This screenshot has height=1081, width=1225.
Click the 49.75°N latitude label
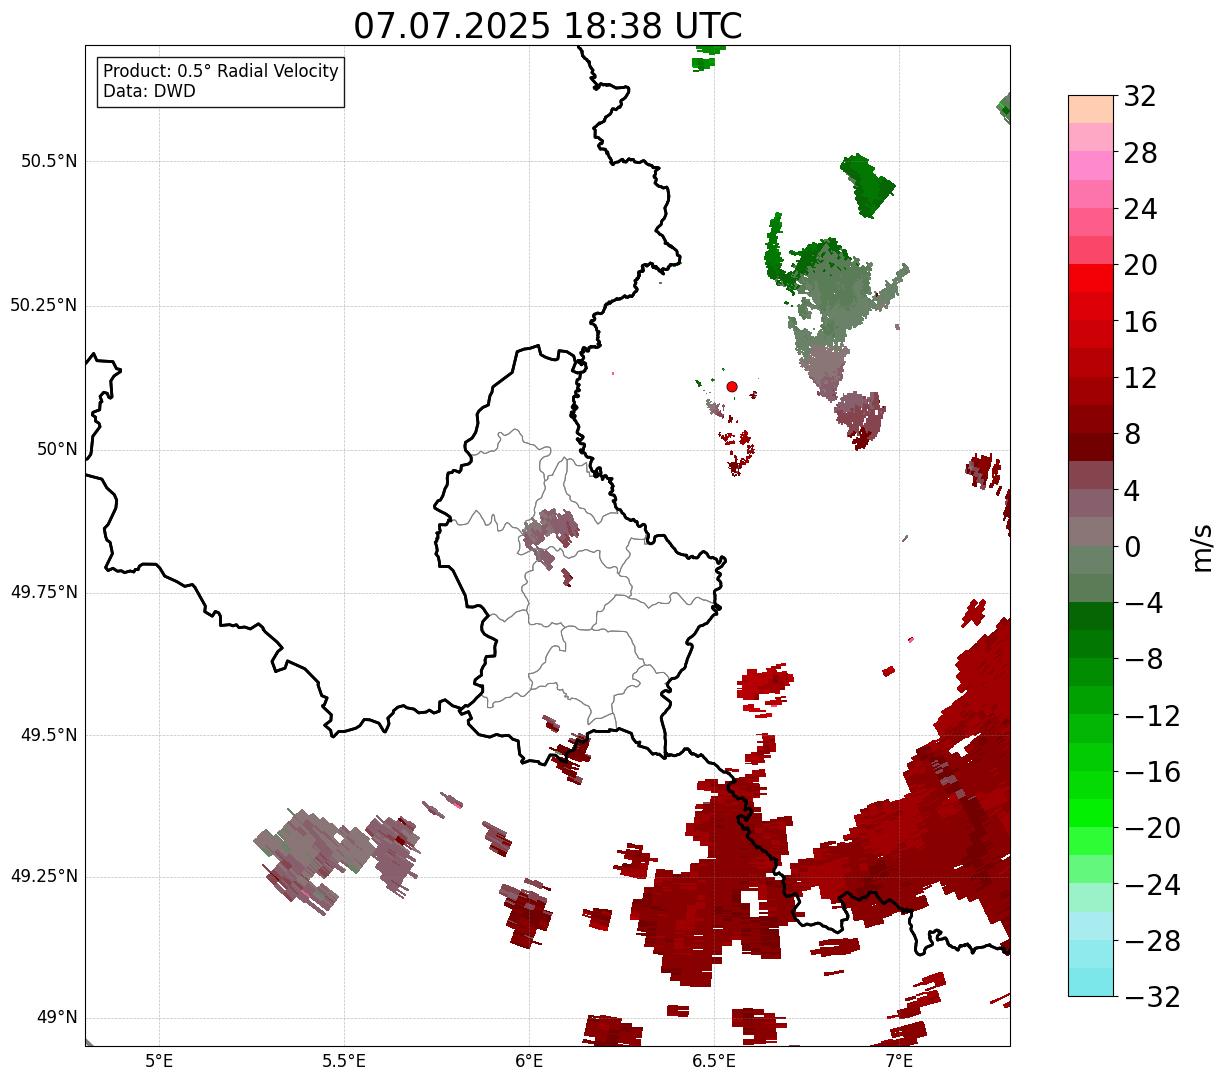point(43,592)
